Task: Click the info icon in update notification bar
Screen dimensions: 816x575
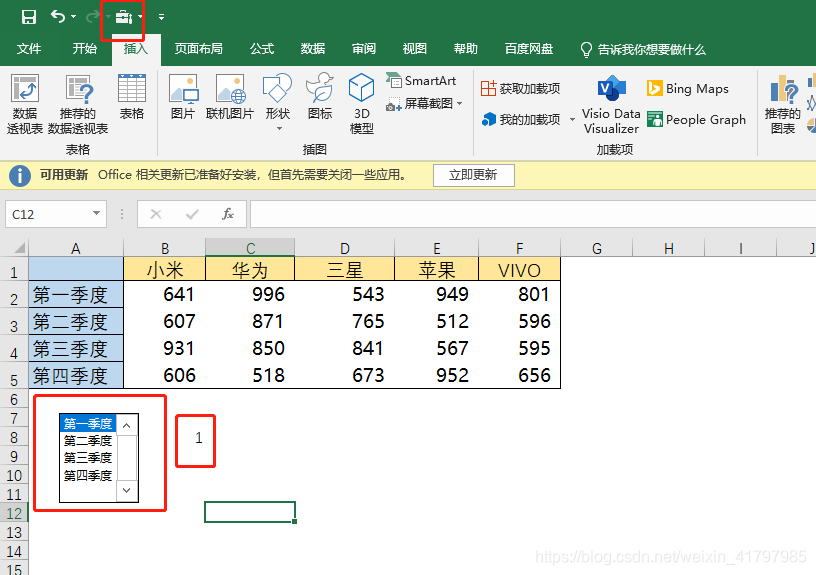Action: tap(20, 175)
